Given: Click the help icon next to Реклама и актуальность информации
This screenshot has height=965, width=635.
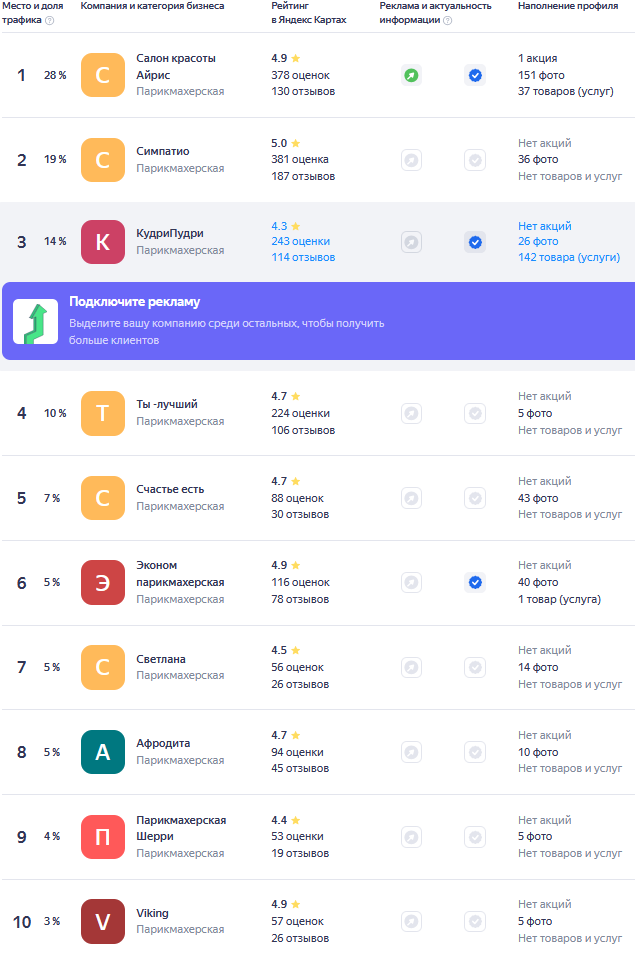Looking at the screenshot, I should 448,20.
